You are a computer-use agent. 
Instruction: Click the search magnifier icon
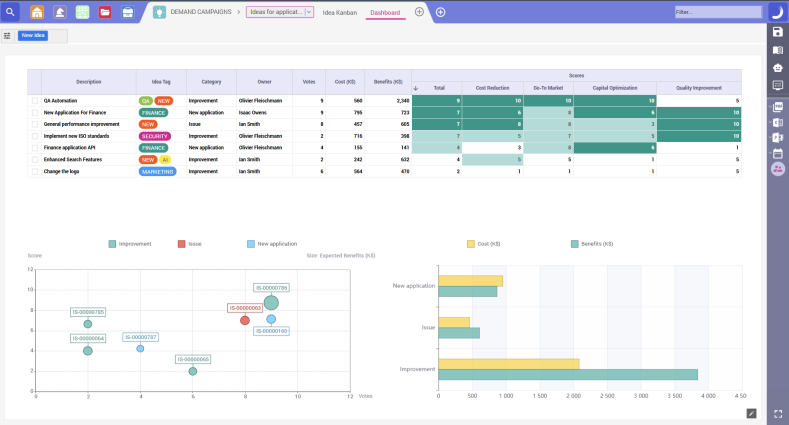click(12, 12)
